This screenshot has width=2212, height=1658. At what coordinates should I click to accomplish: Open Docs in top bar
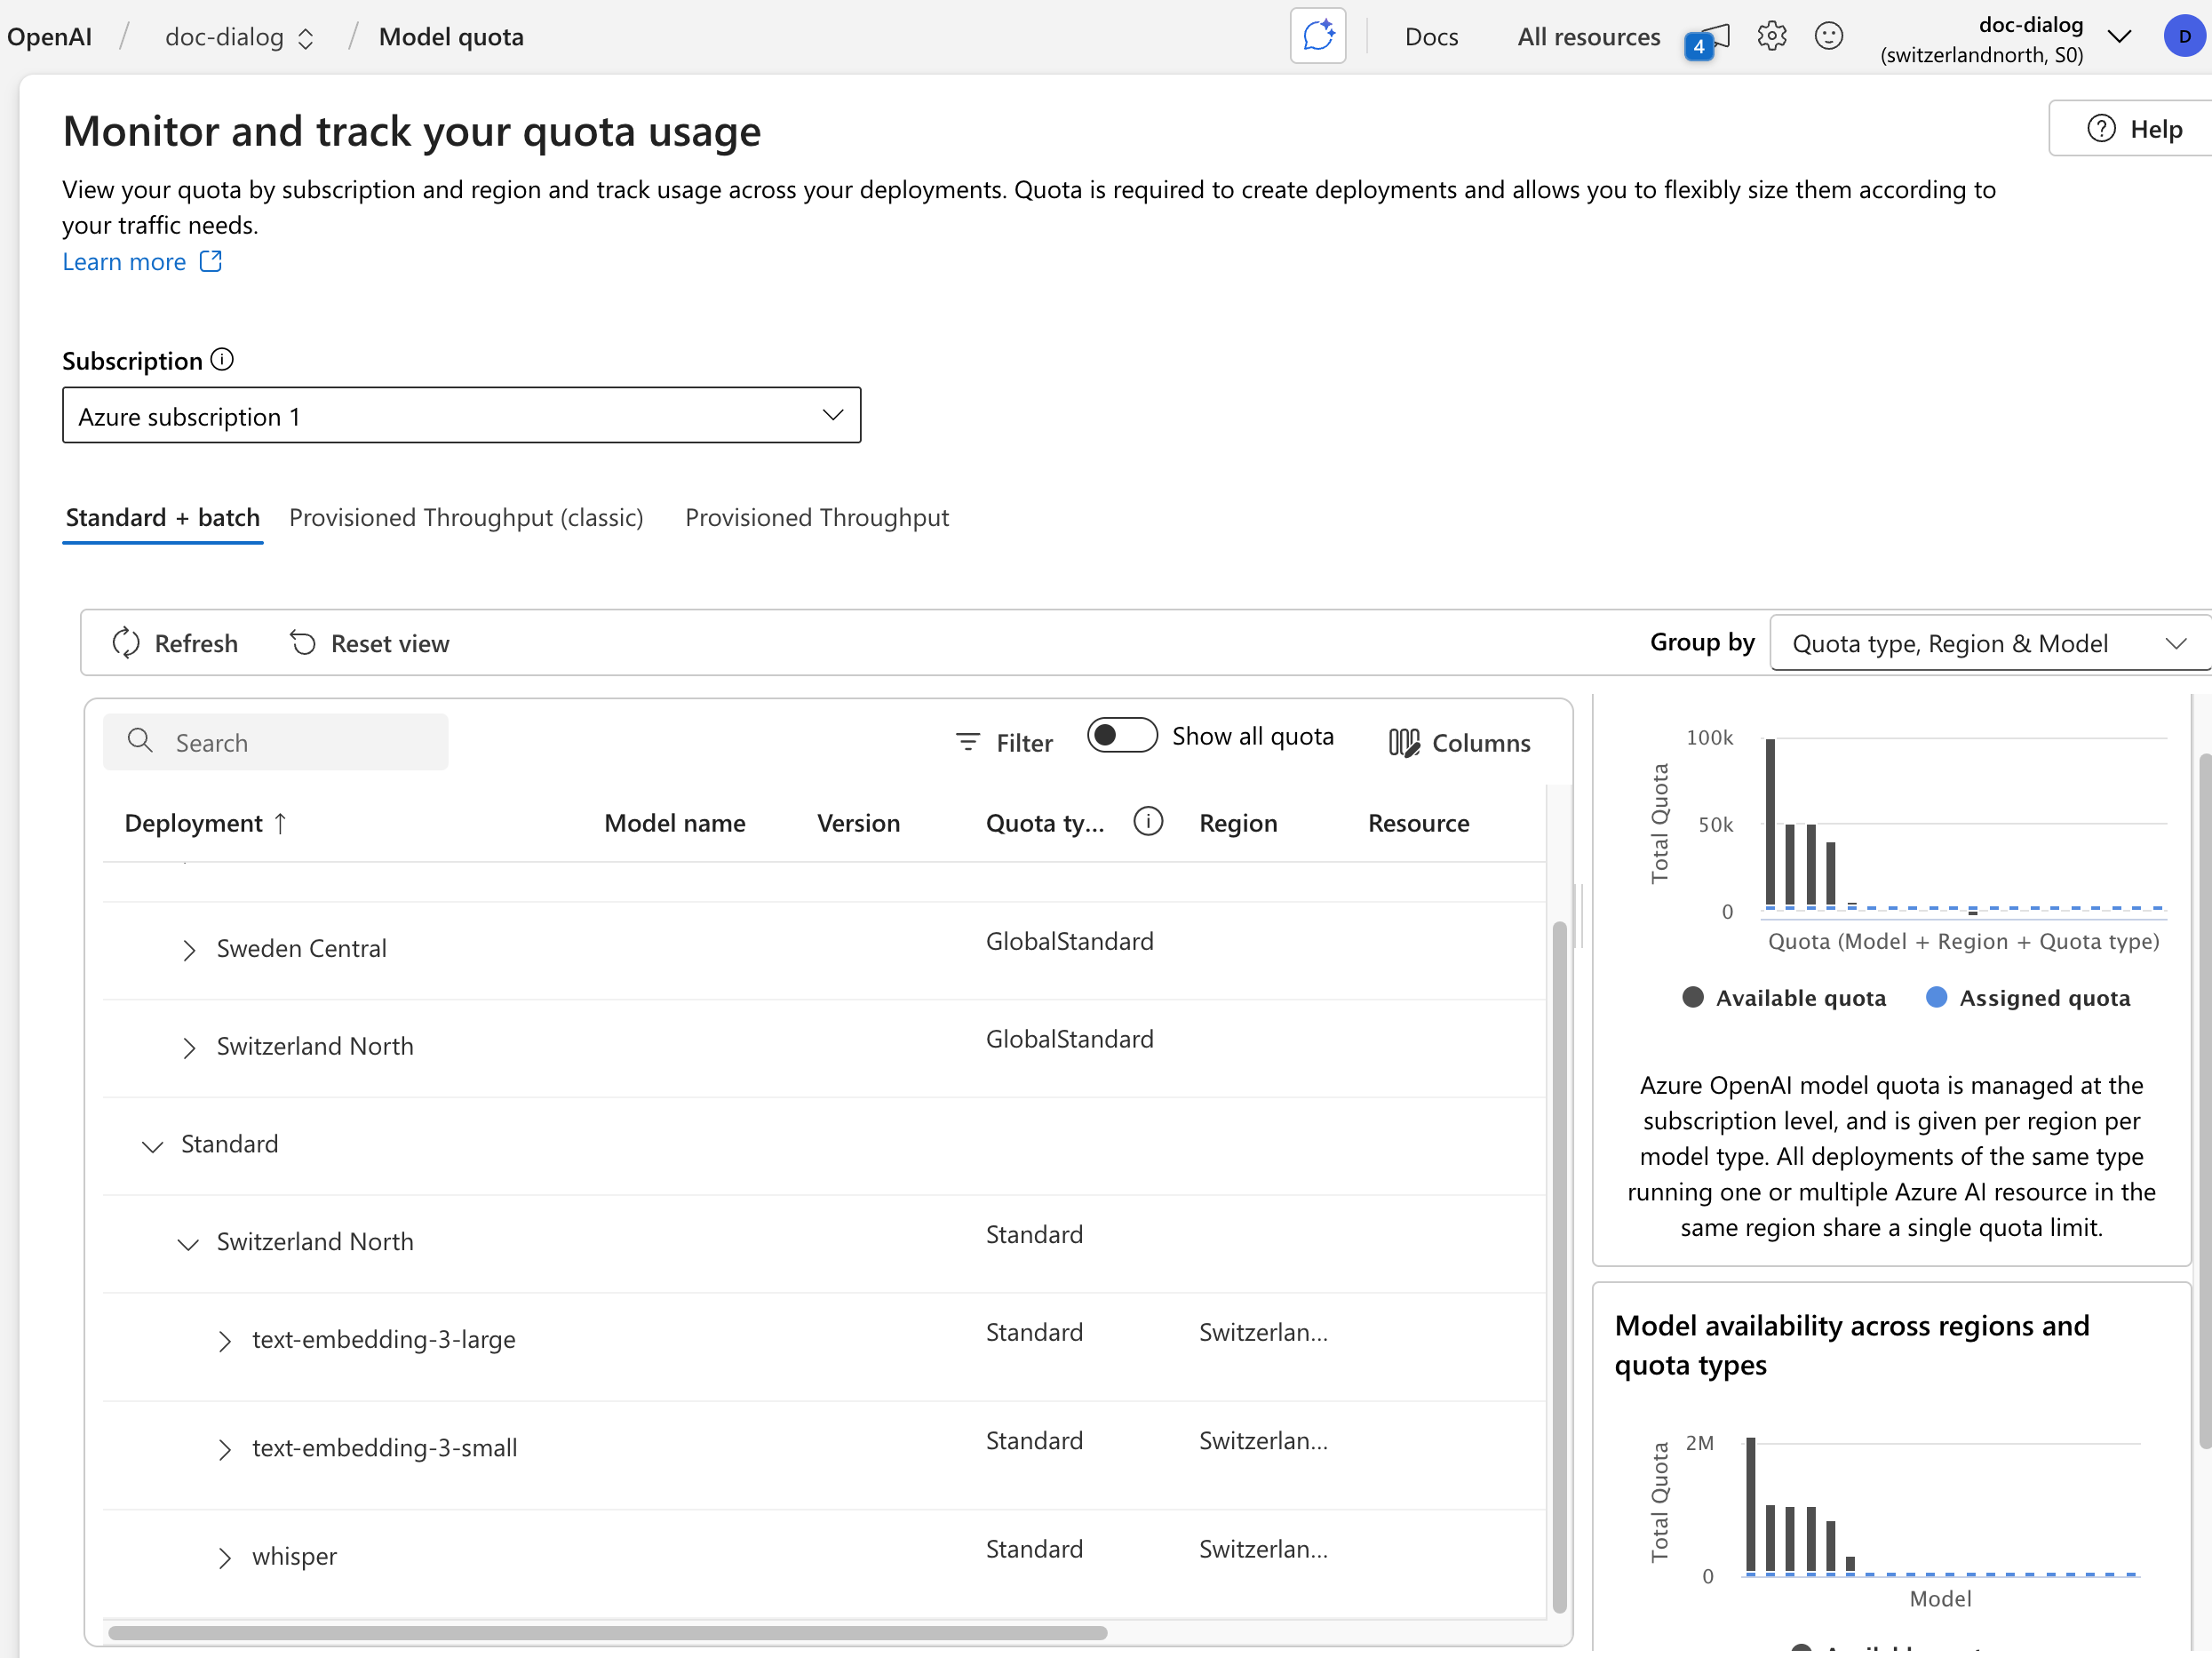(x=1431, y=37)
